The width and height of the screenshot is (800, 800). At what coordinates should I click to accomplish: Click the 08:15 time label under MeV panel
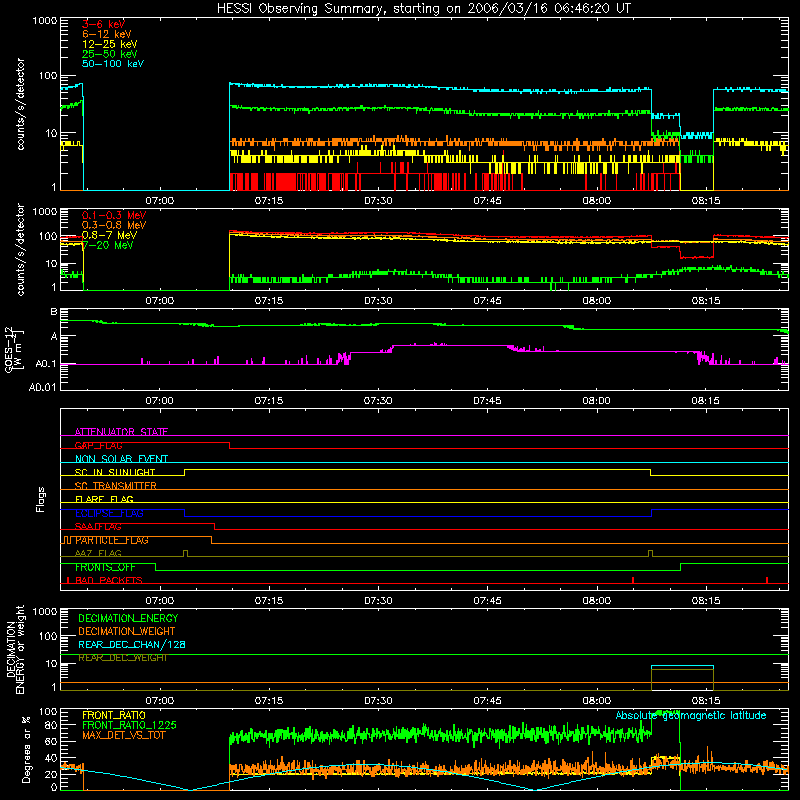click(706, 301)
